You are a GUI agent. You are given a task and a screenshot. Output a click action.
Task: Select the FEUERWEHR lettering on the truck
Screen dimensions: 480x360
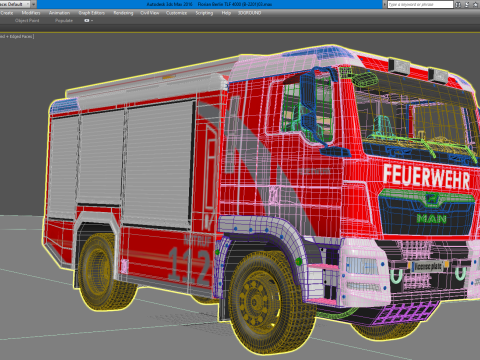(x=426, y=176)
